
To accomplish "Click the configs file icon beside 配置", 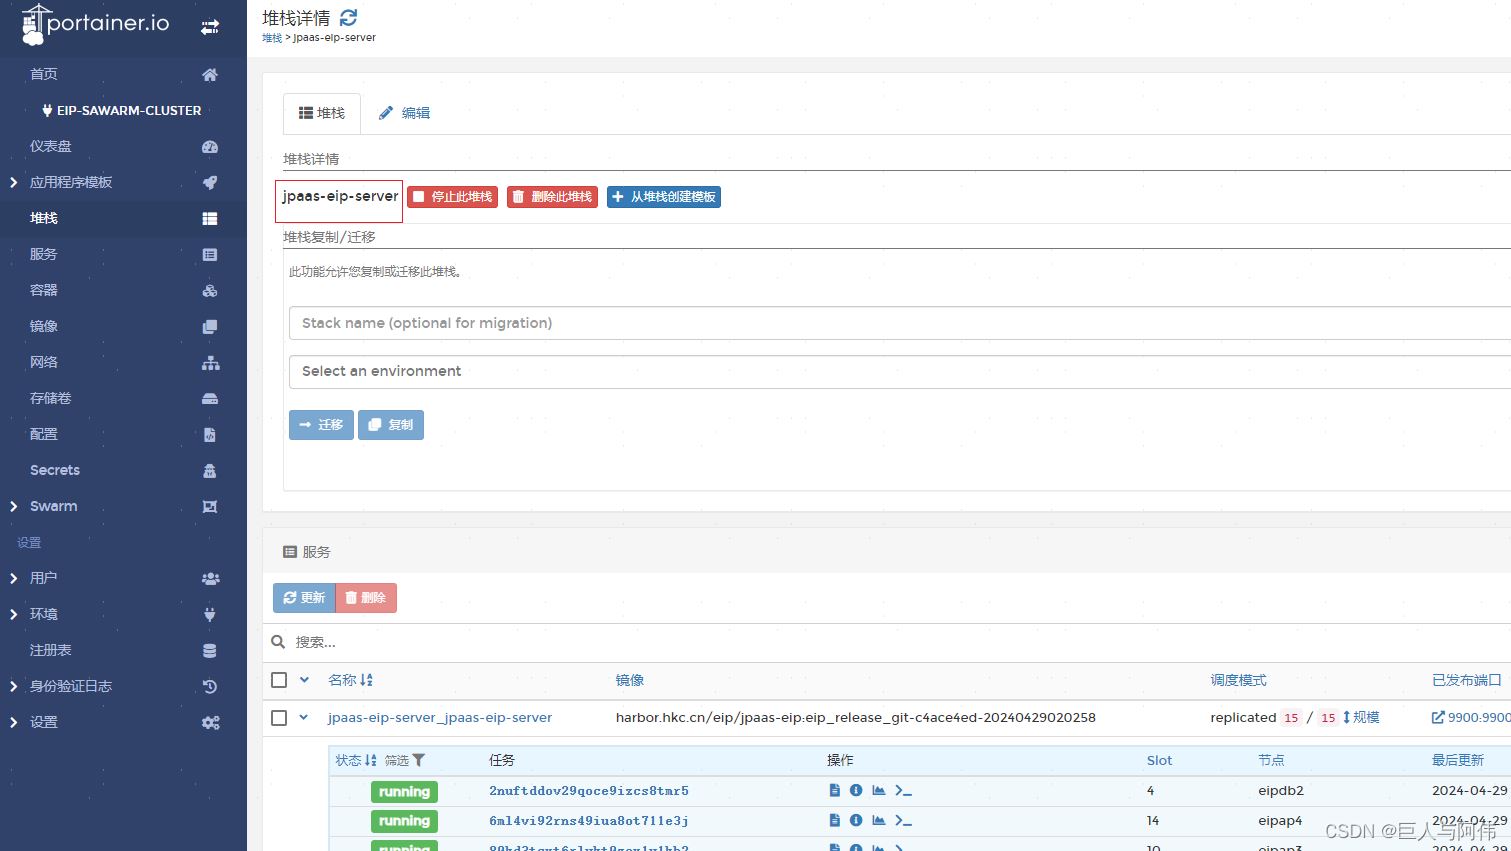I will coord(210,435).
